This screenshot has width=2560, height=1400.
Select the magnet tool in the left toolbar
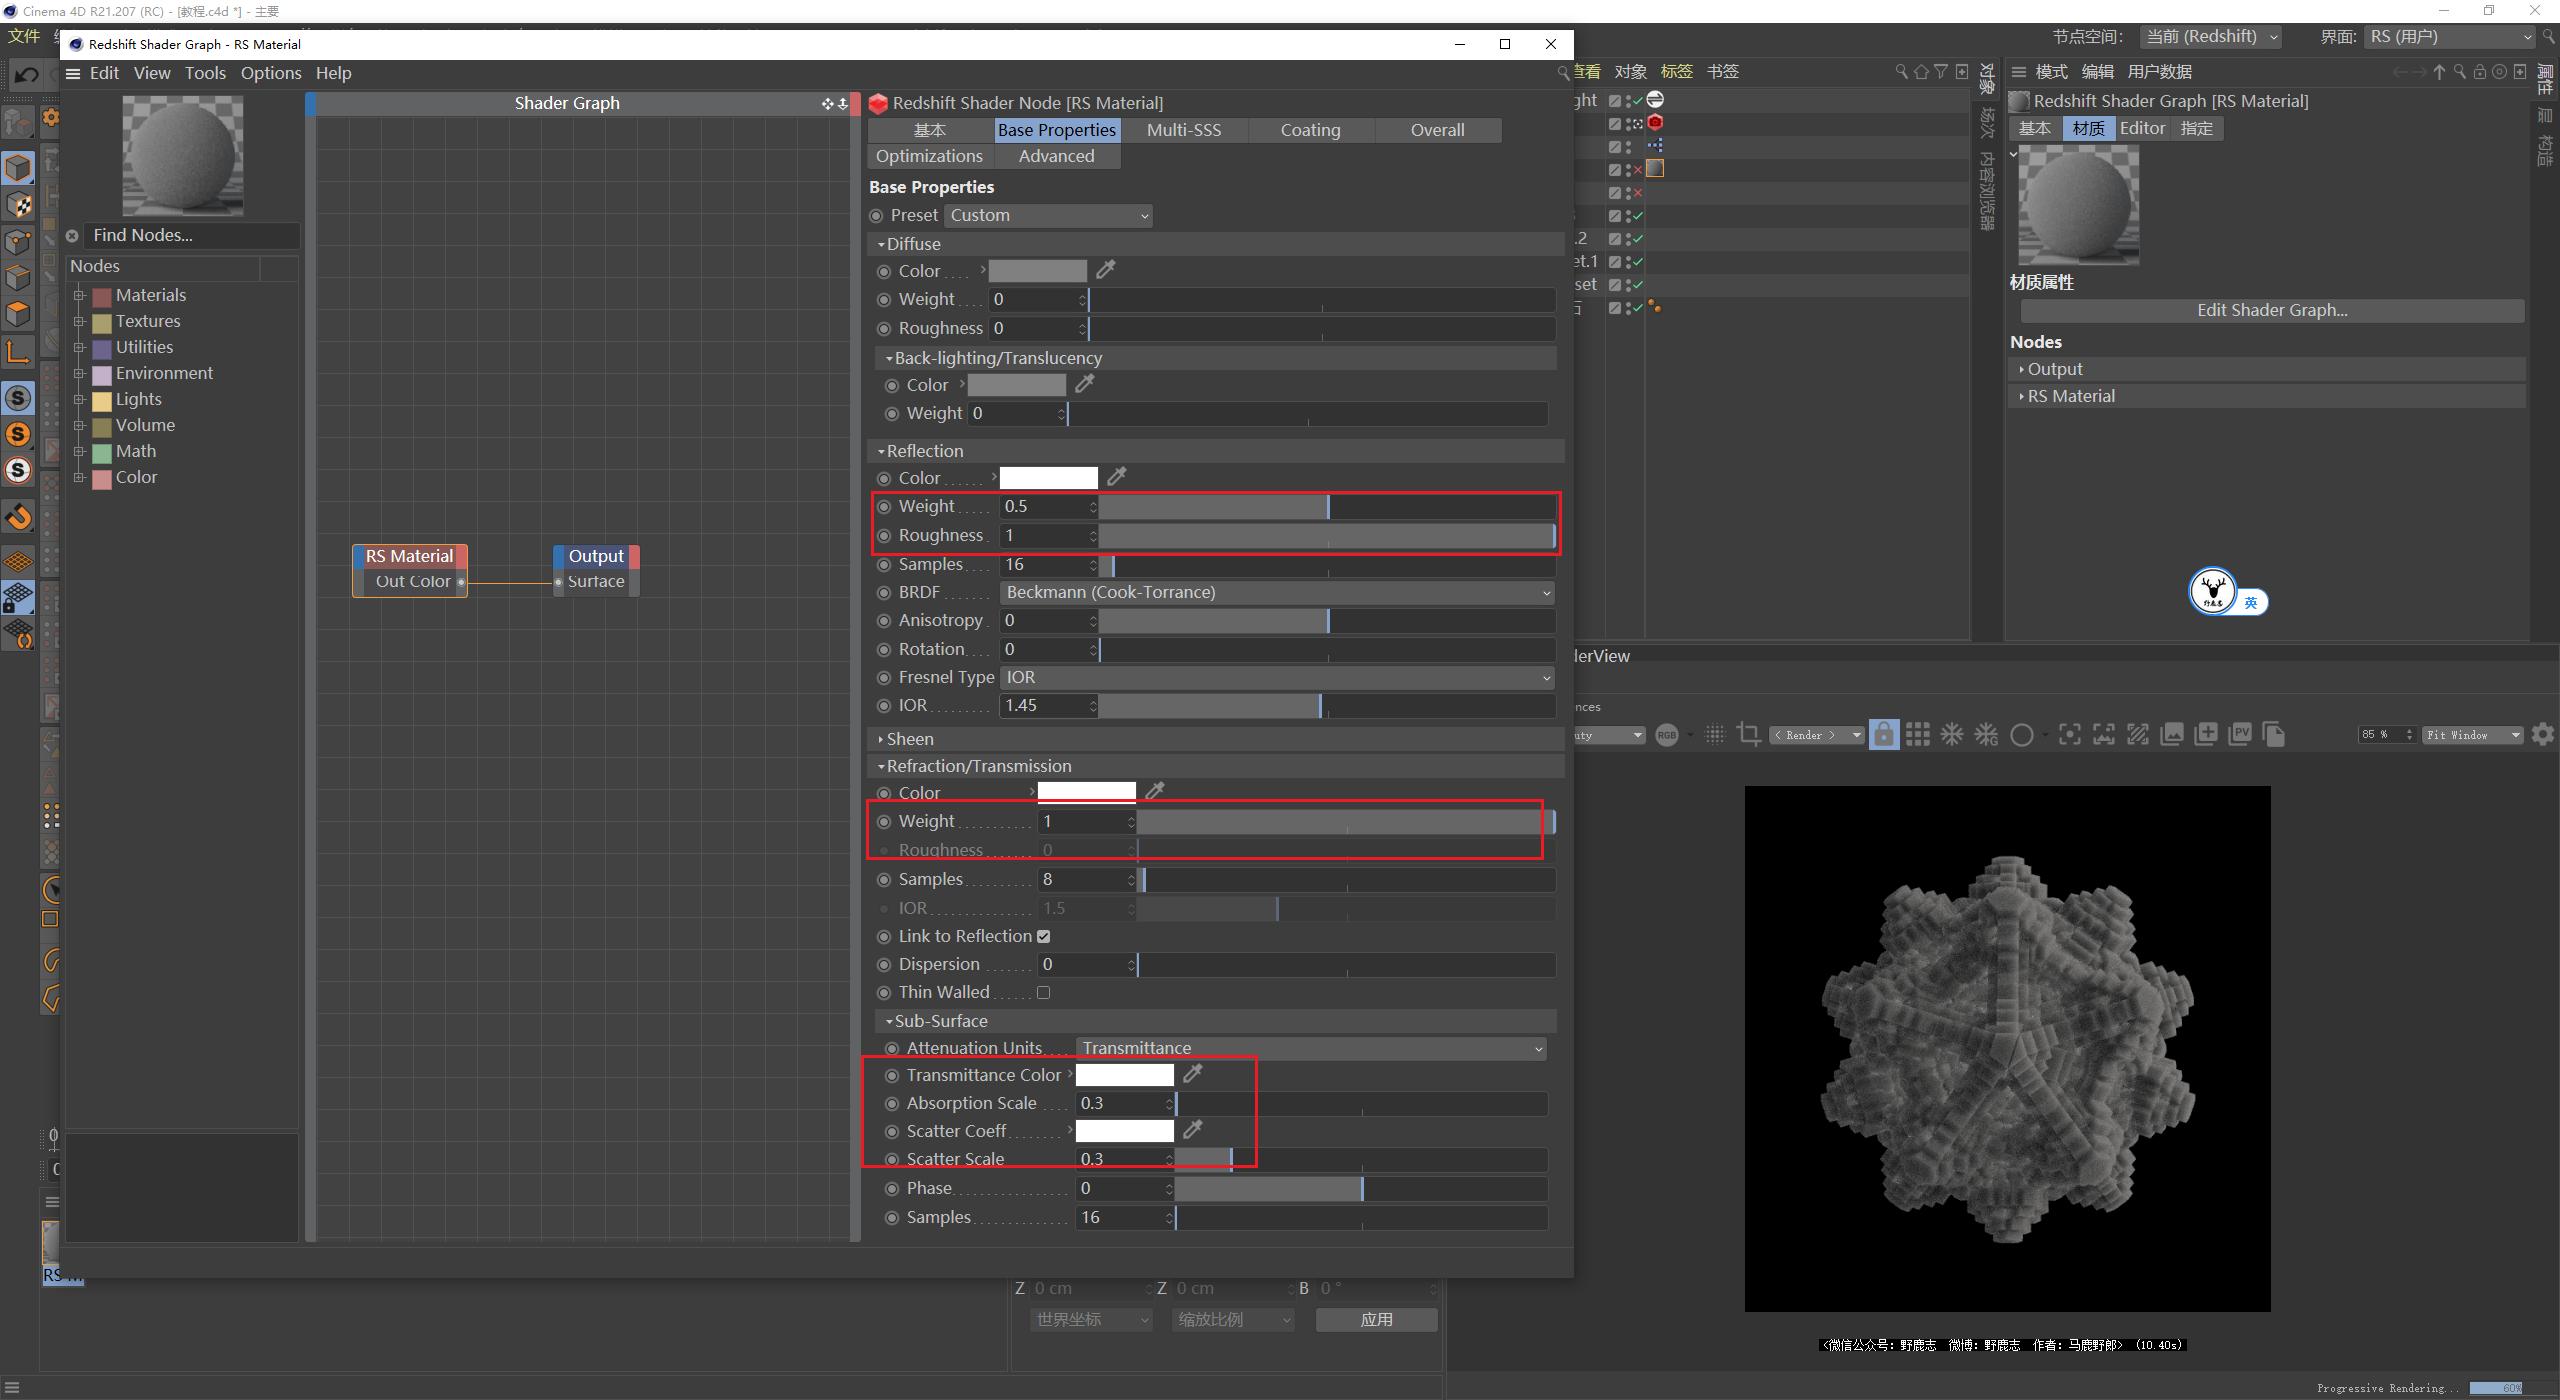18,516
